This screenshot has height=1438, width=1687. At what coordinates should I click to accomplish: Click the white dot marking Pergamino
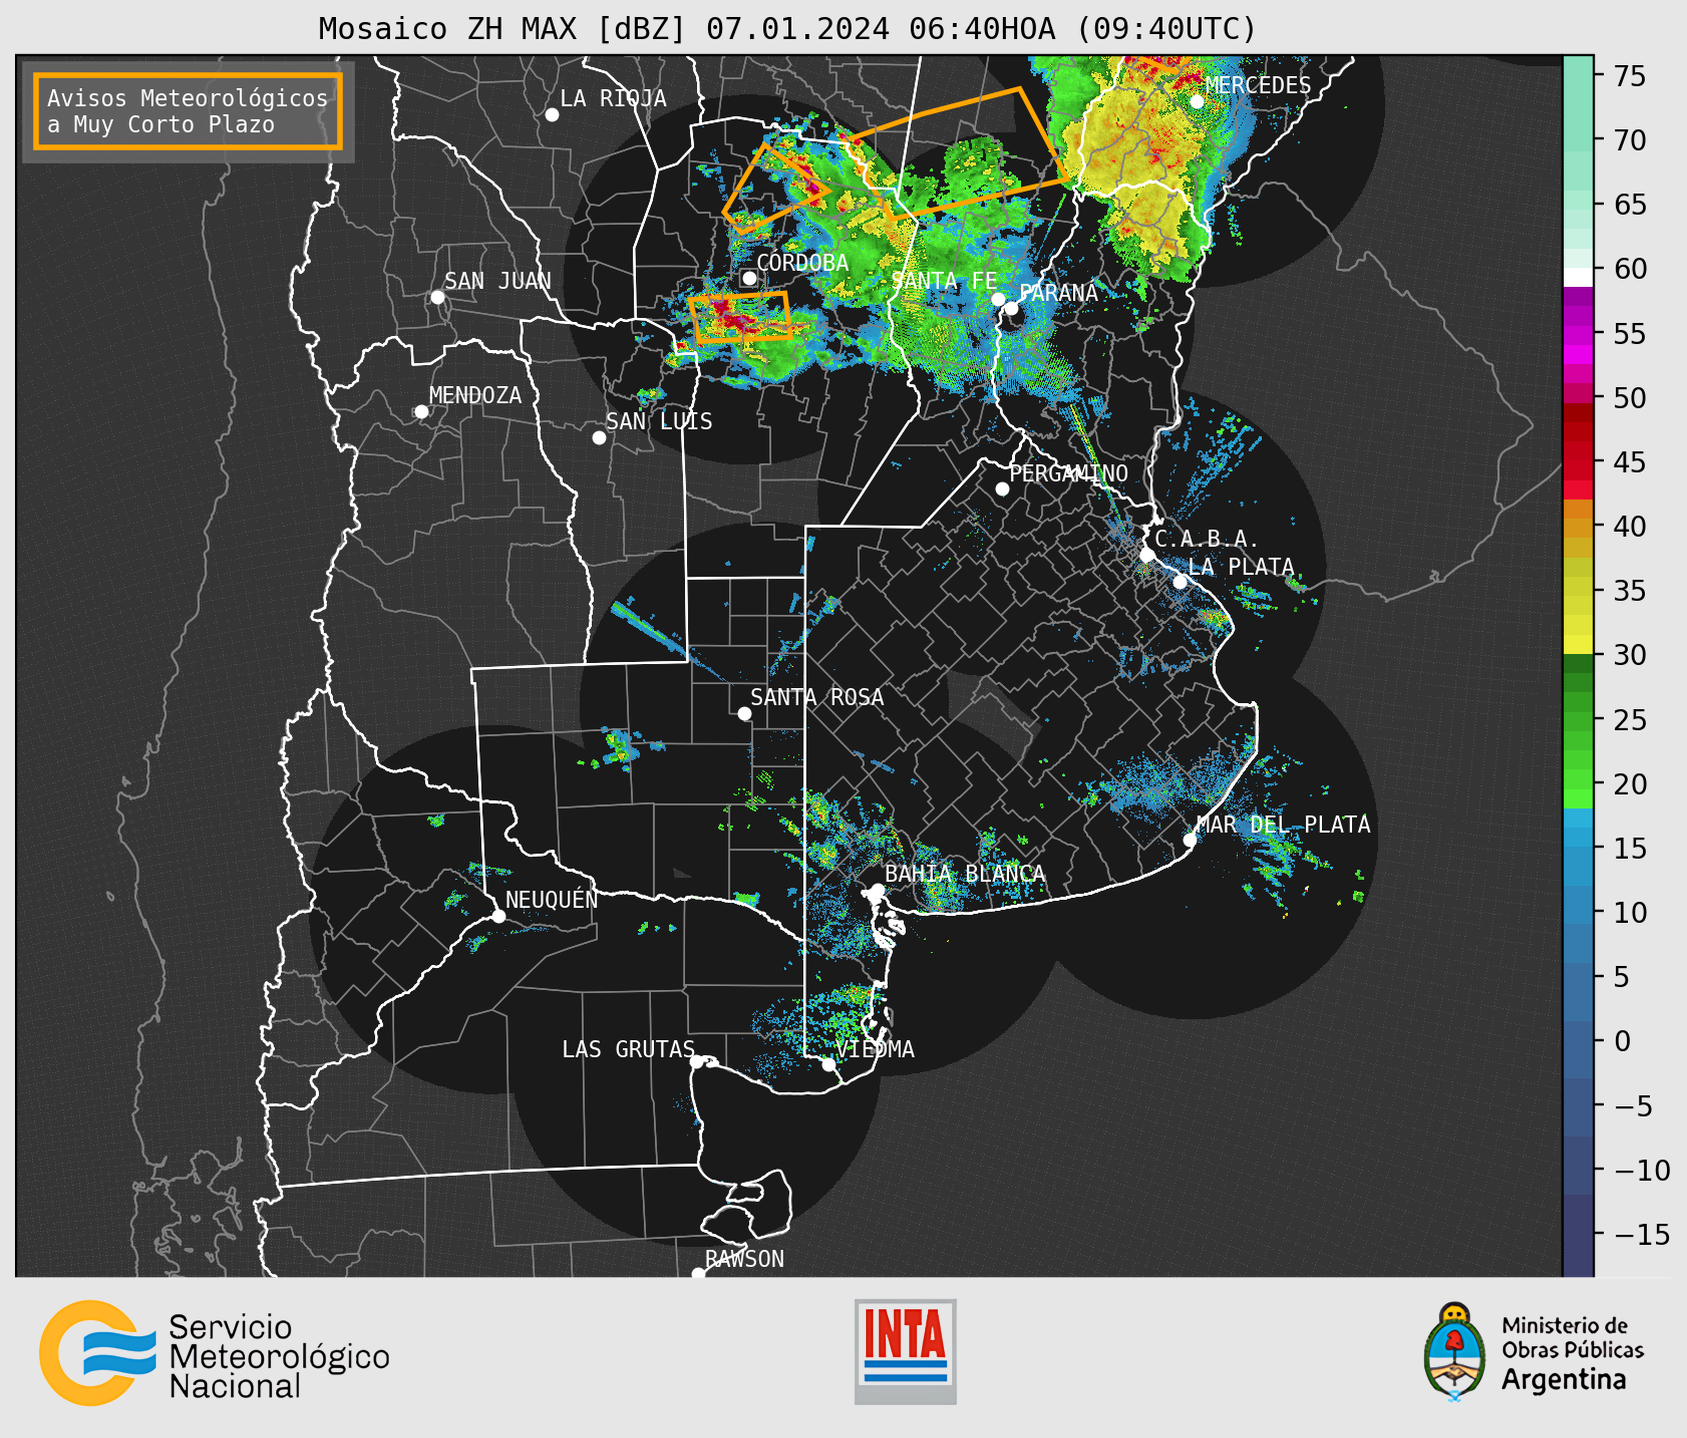tap(1002, 489)
